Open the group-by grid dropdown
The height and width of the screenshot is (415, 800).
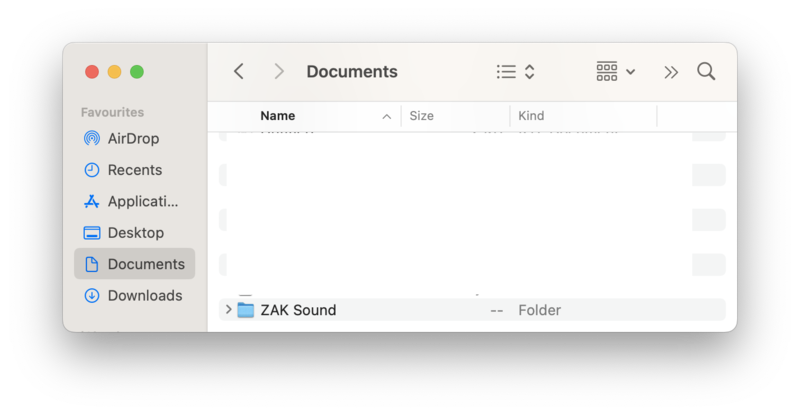coord(616,71)
